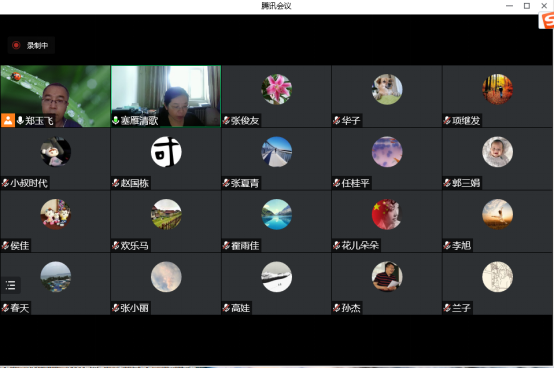Image resolution: width=554 pixels, height=368 pixels.
Task: Click the lake avatar of 霍雨佳
Action: coord(277,214)
